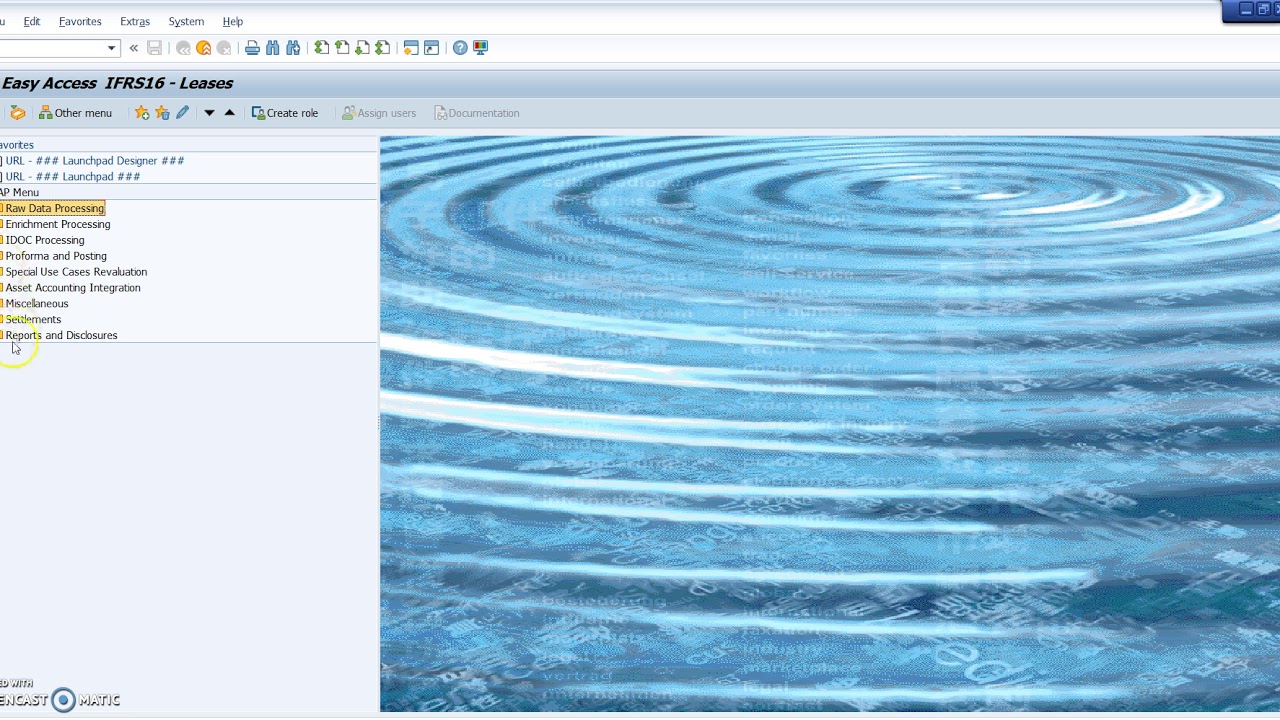Click the grey Cancel icon
The width and height of the screenshot is (1280, 720).
[224, 48]
